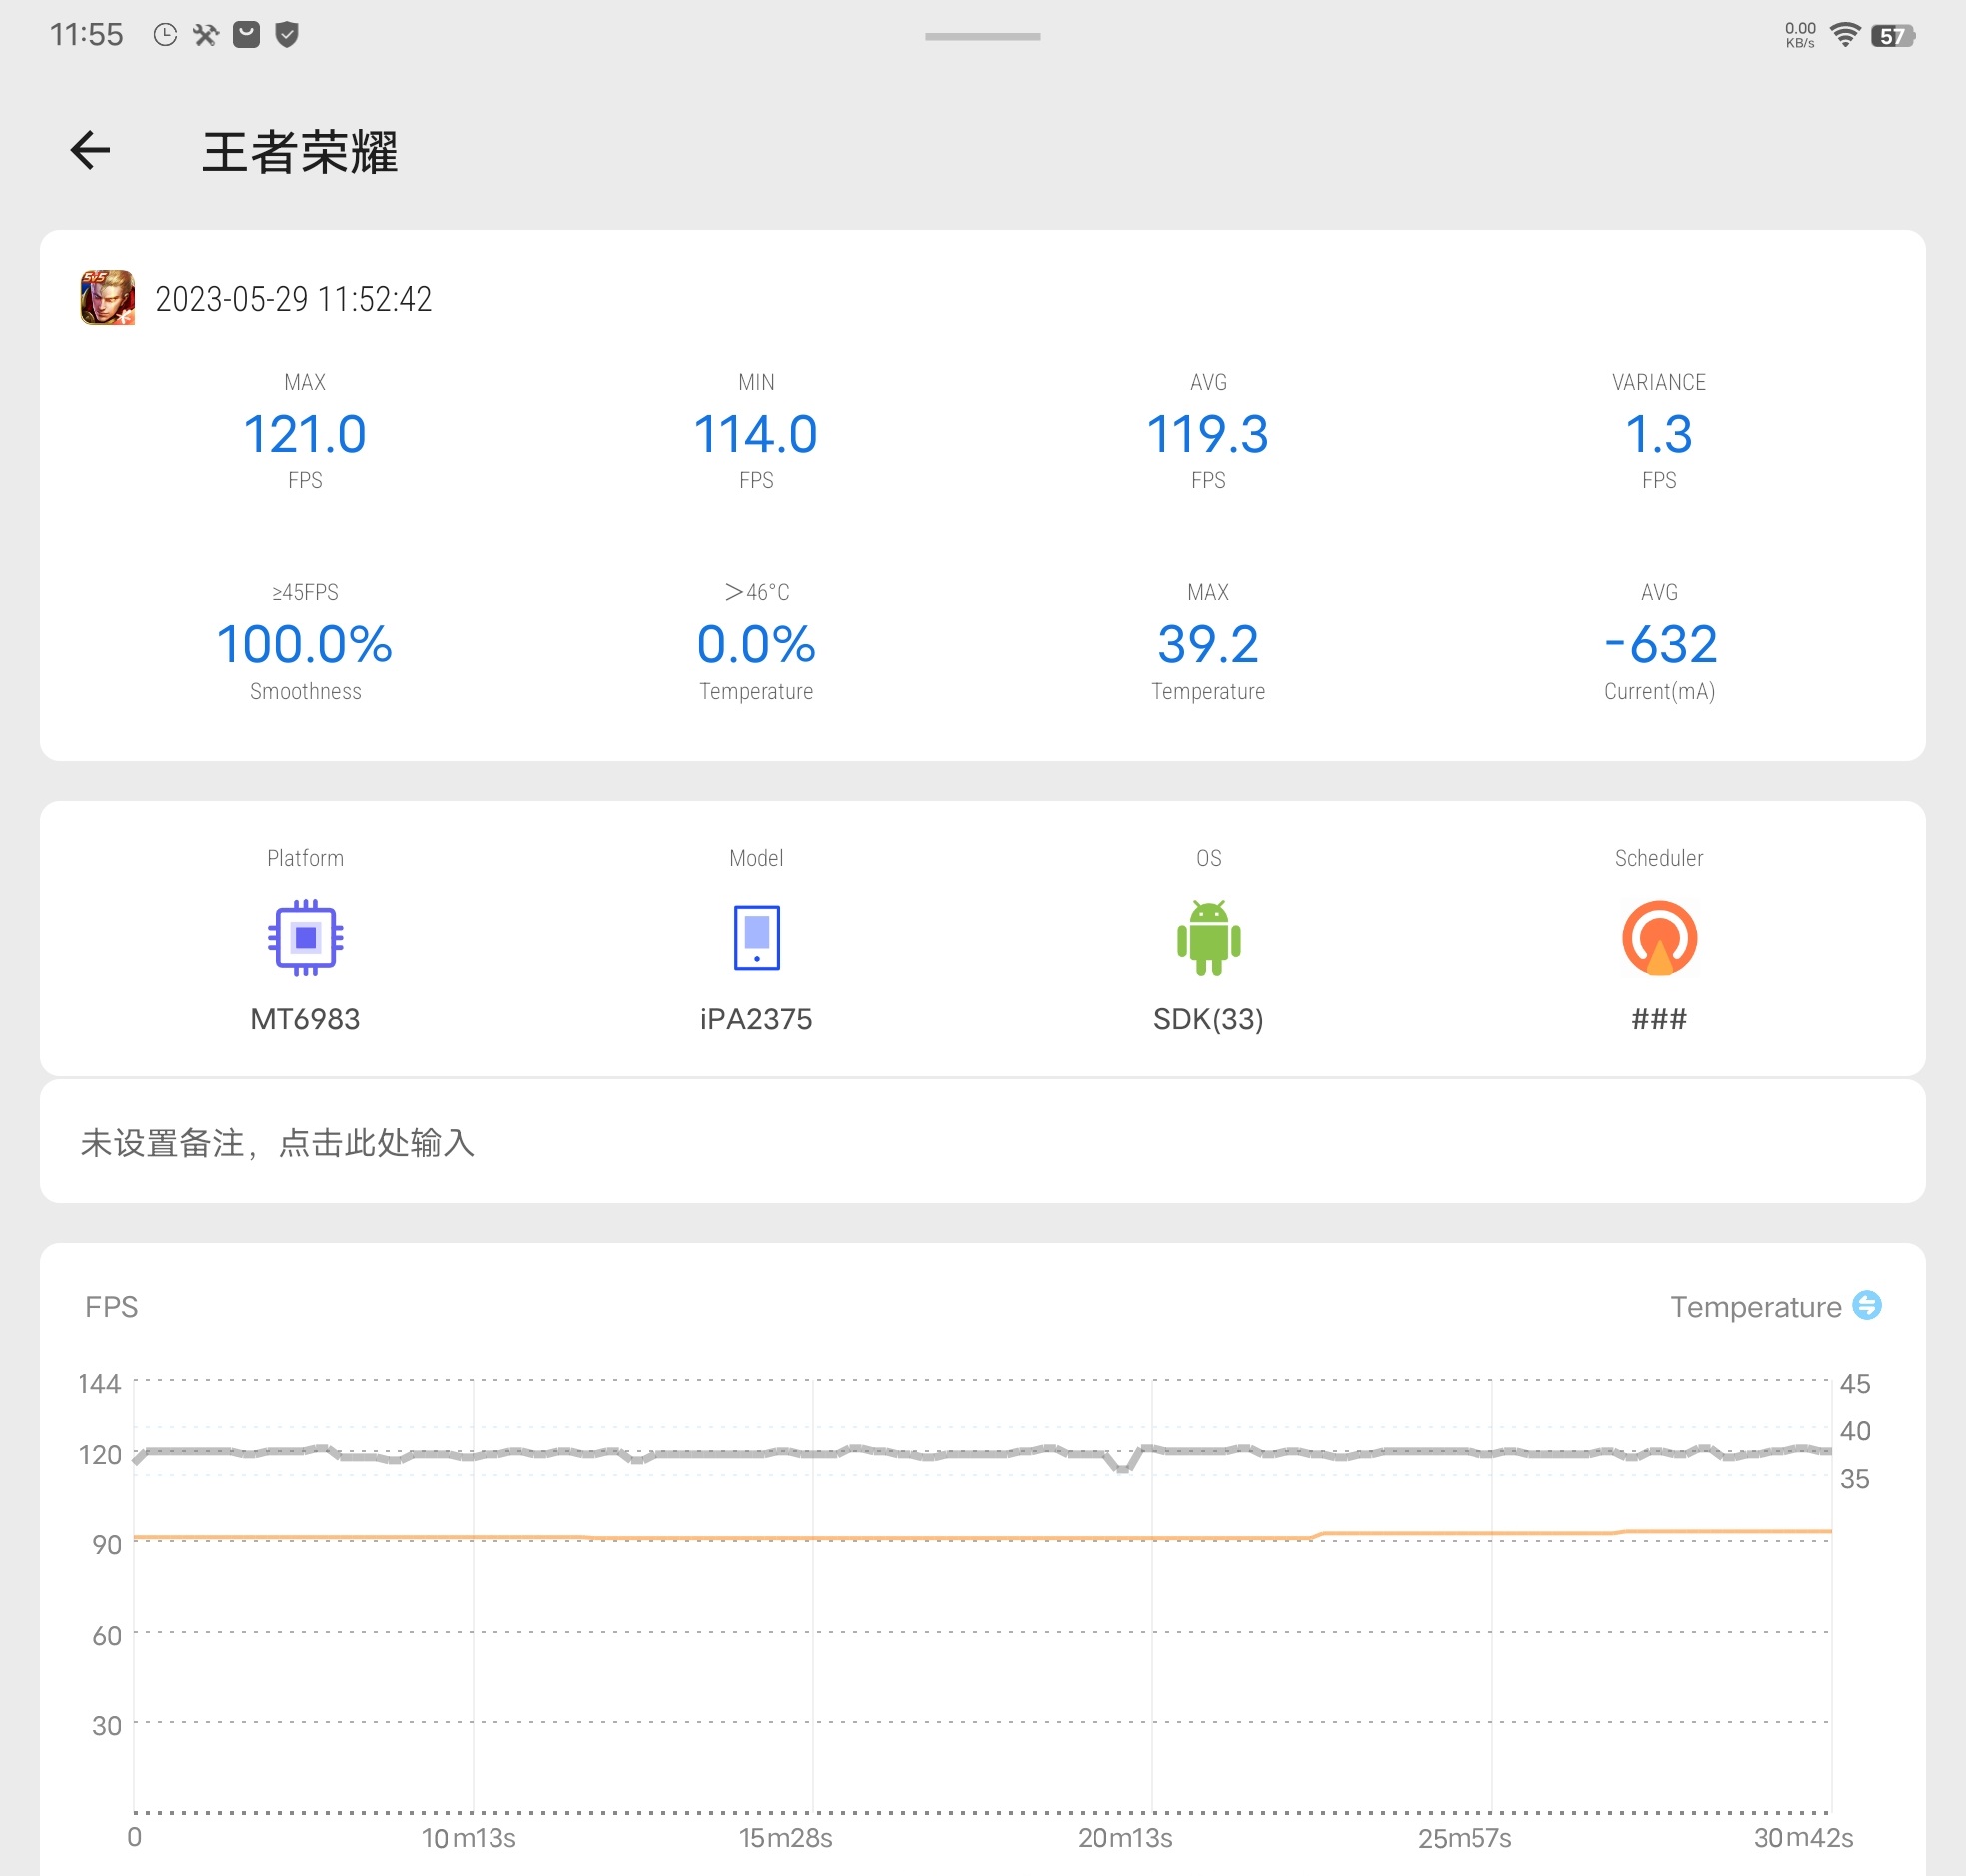Tap the Wi-Fi status icon
Image resolution: width=1966 pixels, height=1876 pixels.
(1845, 35)
